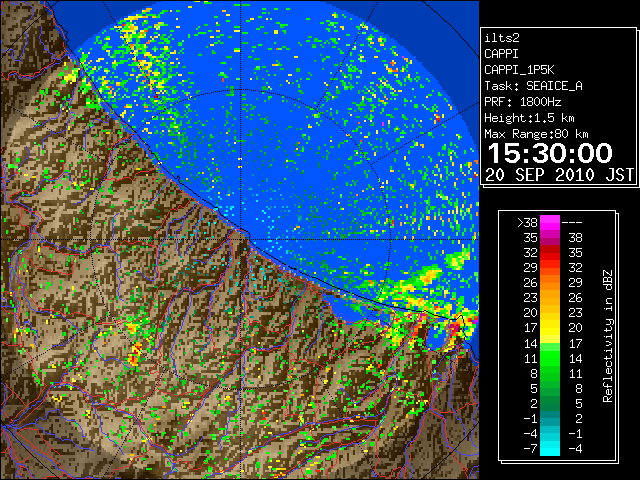Pick the dark red band between 32 and 35
640x480 pixels.
pyautogui.click(x=550, y=253)
